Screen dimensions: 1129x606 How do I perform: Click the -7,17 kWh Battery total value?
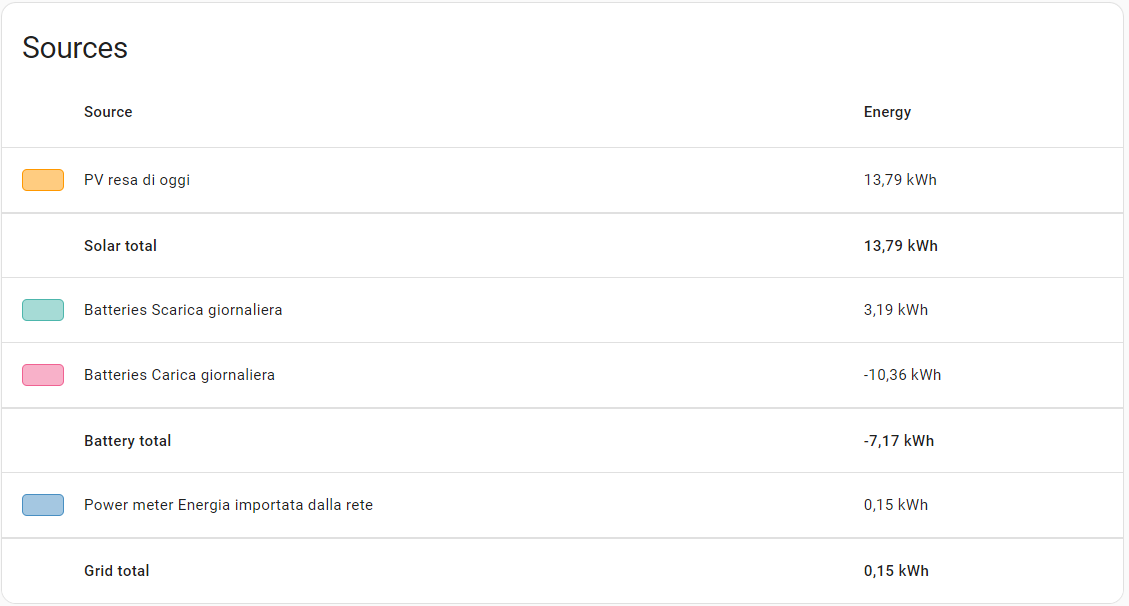click(x=898, y=440)
